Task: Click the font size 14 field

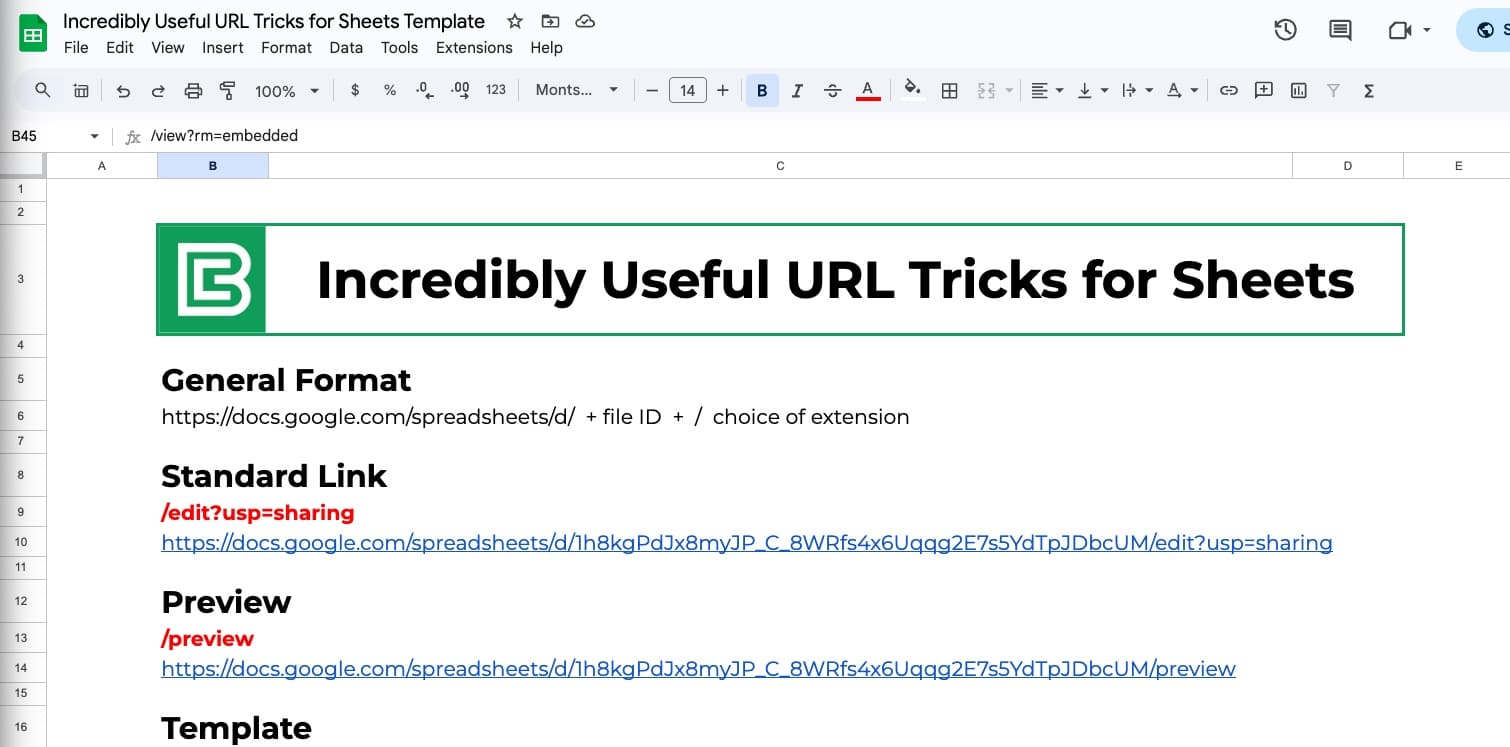Action: point(687,91)
